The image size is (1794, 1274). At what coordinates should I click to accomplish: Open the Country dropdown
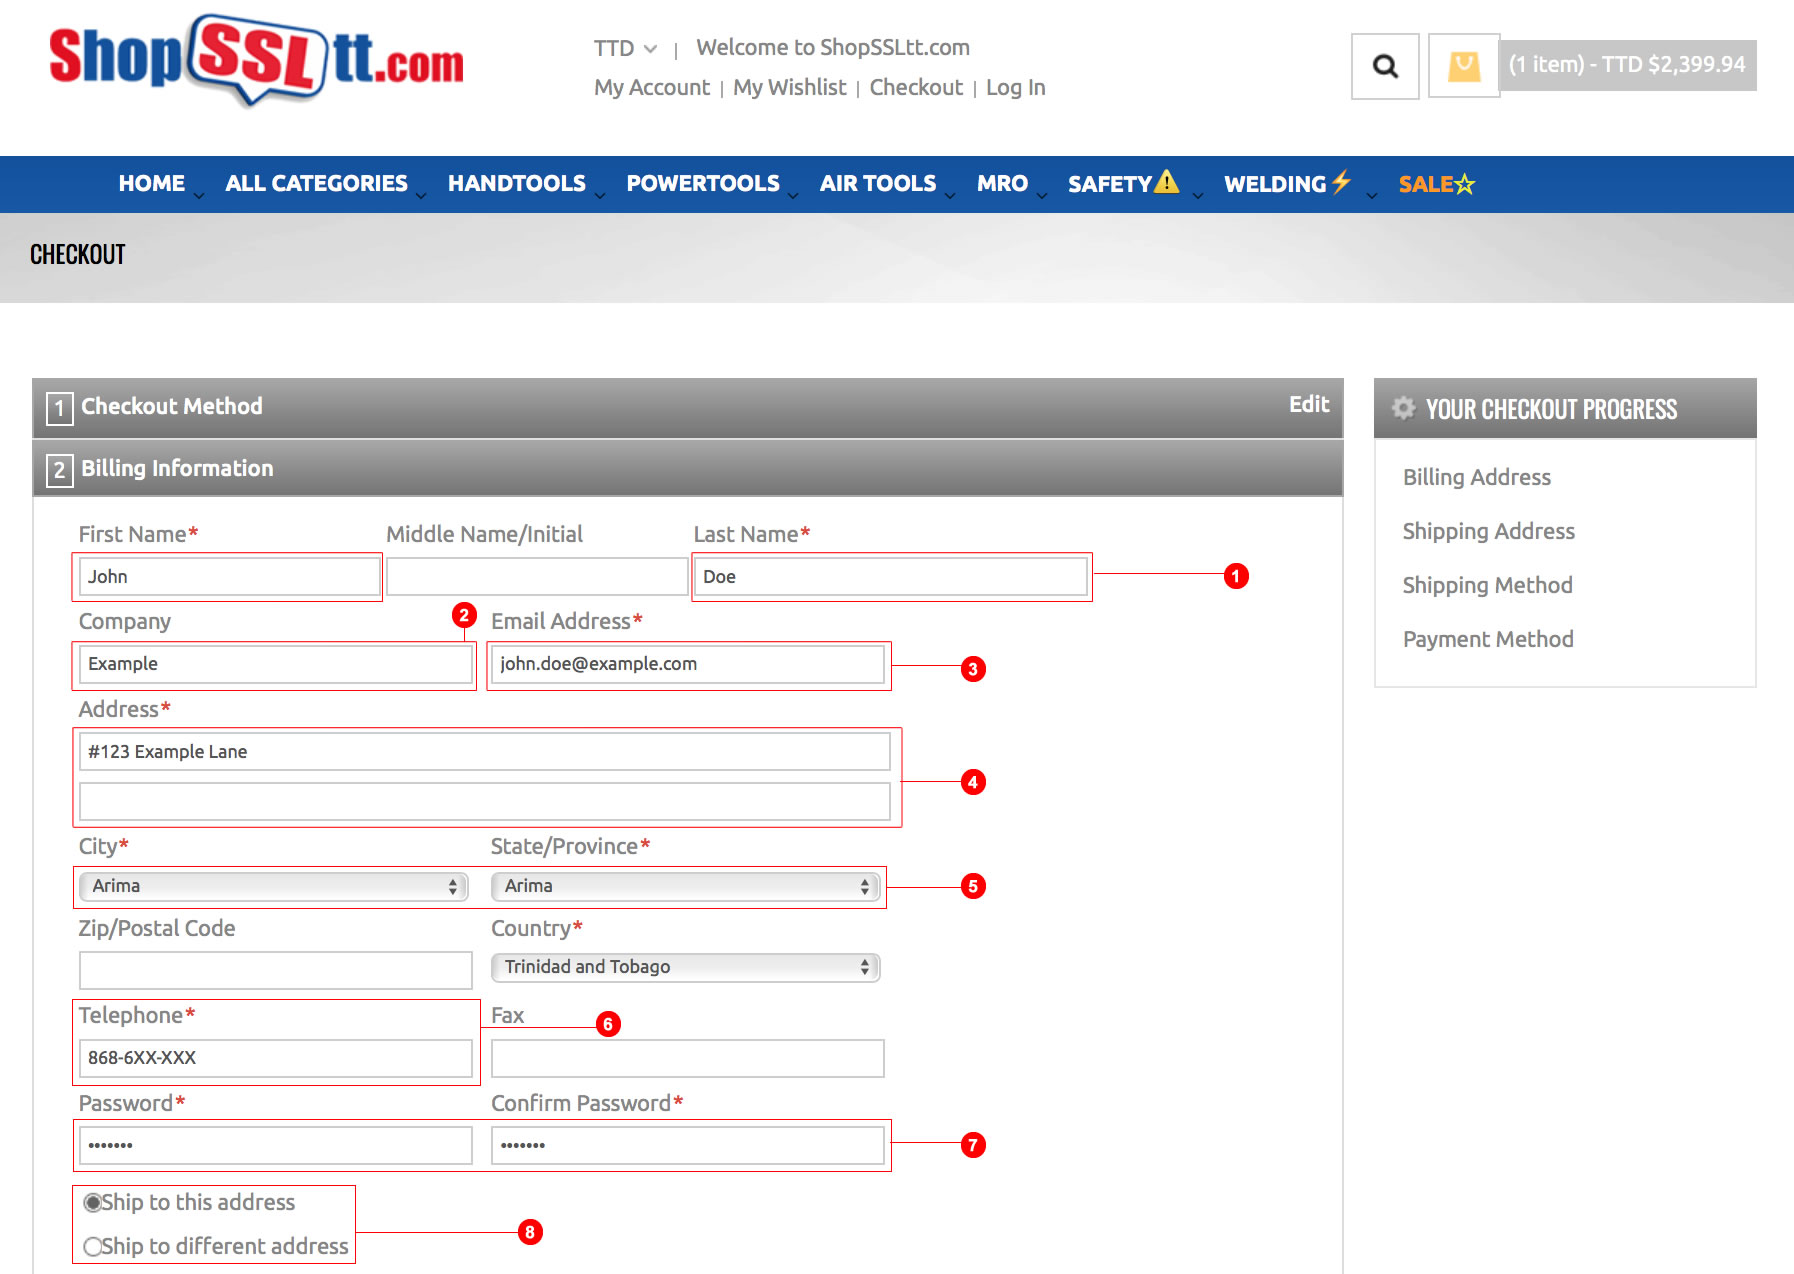click(x=685, y=967)
